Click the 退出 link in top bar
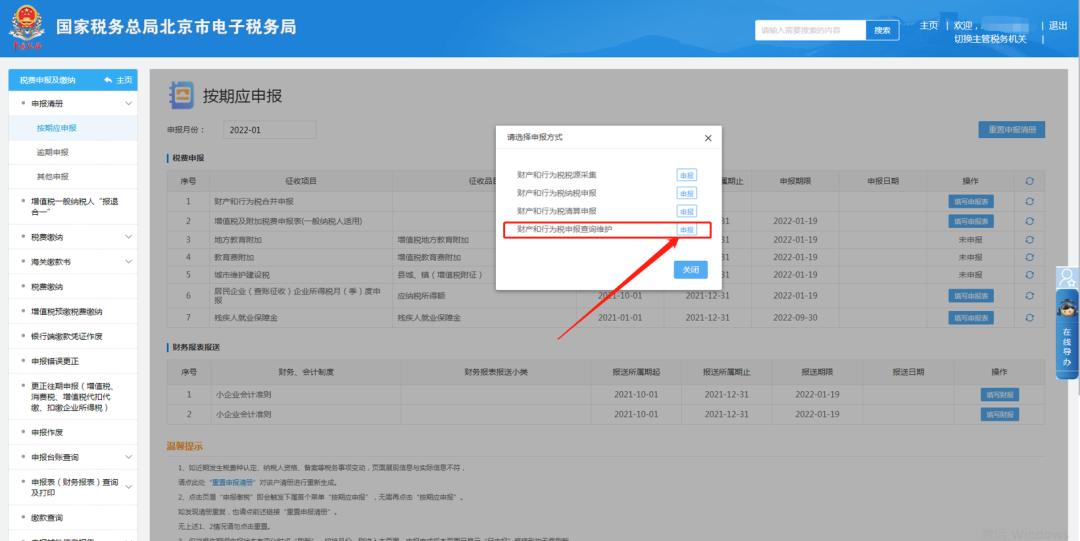Image resolution: width=1080 pixels, height=541 pixels. click(1058, 25)
